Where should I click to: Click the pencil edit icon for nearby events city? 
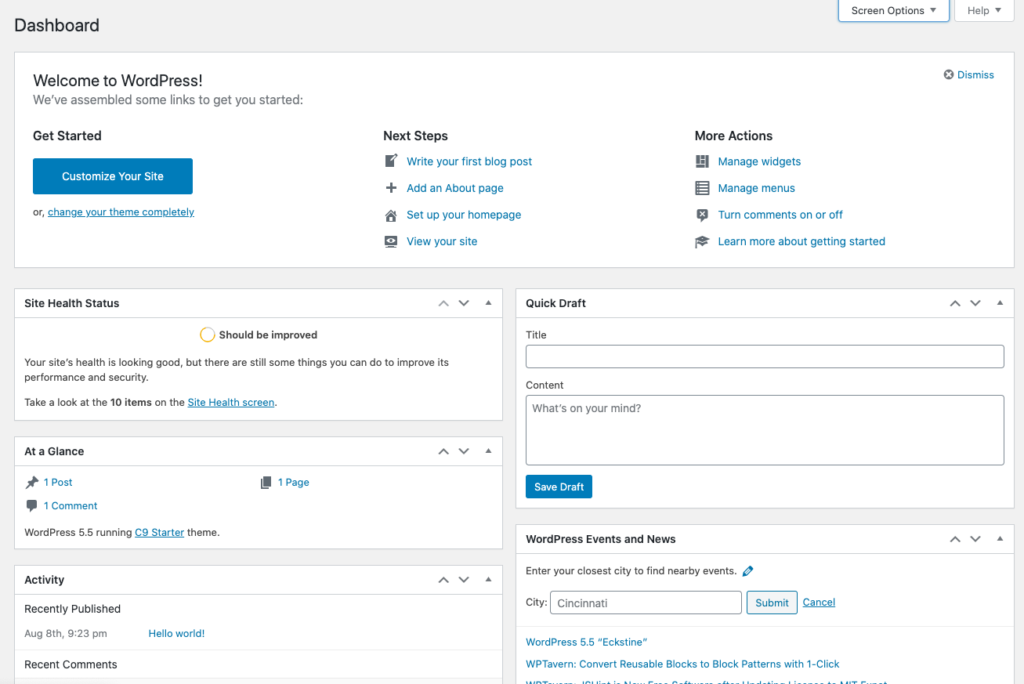point(748,571)
